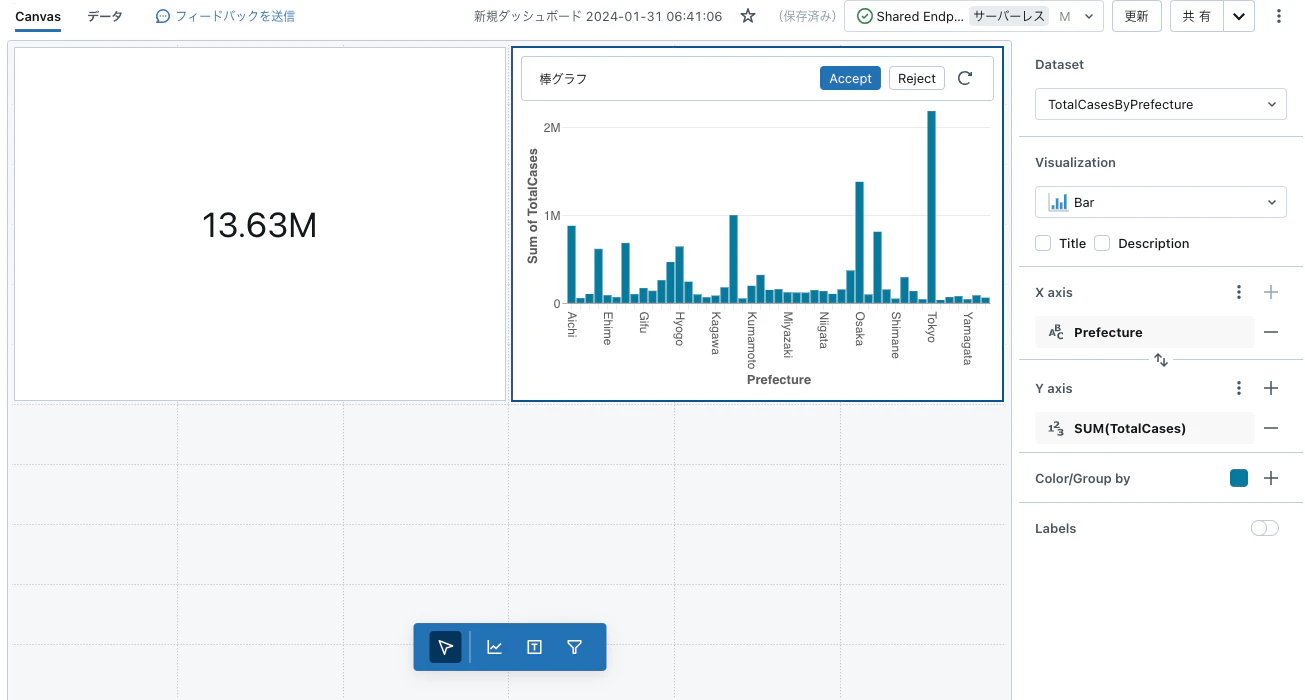Regenerate the suggested bar chart
Image resolution: width=1305 pixels, height=700 pixels.
click(965, 78)
